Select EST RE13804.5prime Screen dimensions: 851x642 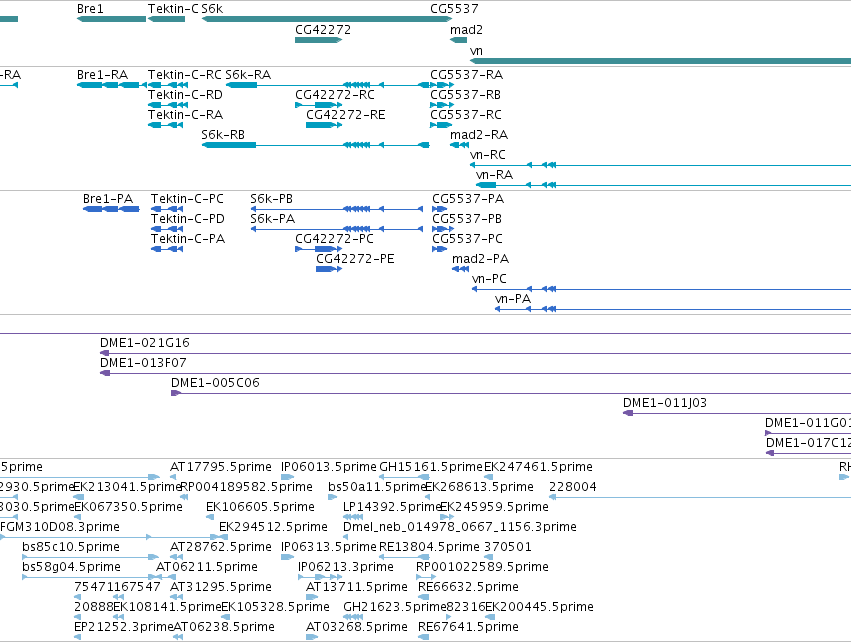pyautogui.click(x=429, y=548)
